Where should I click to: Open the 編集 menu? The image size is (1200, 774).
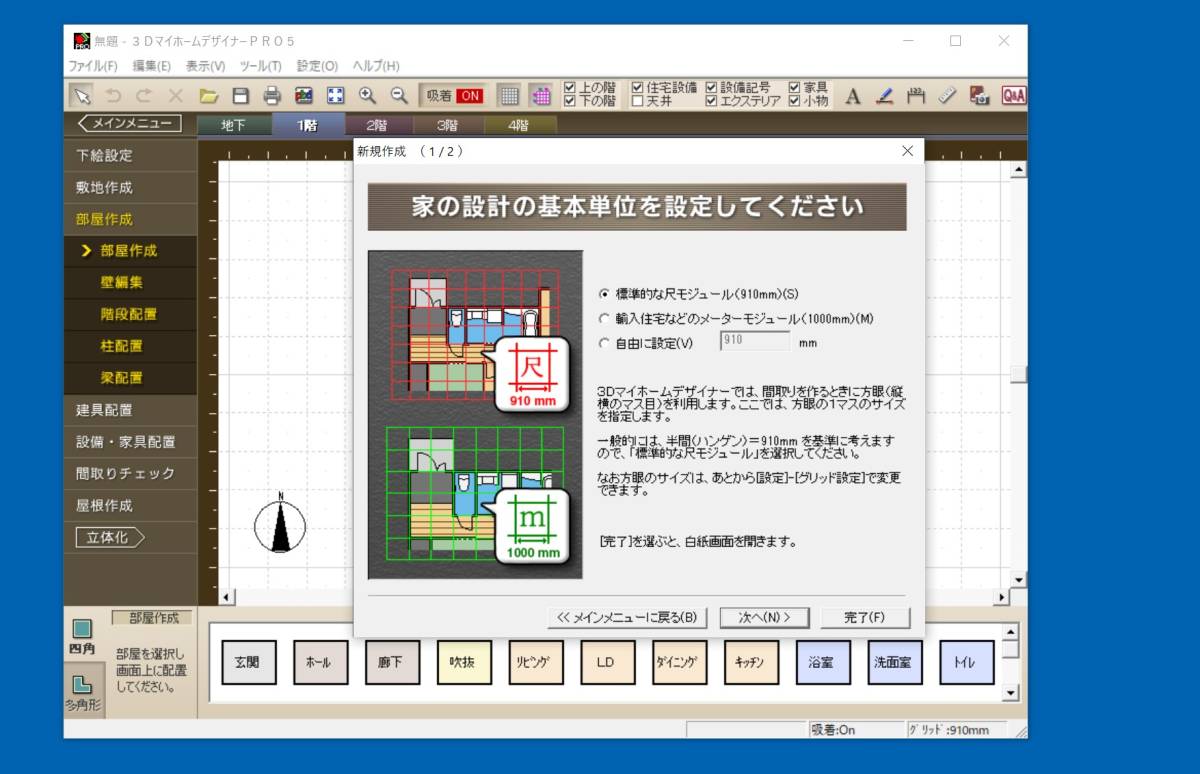151,66
